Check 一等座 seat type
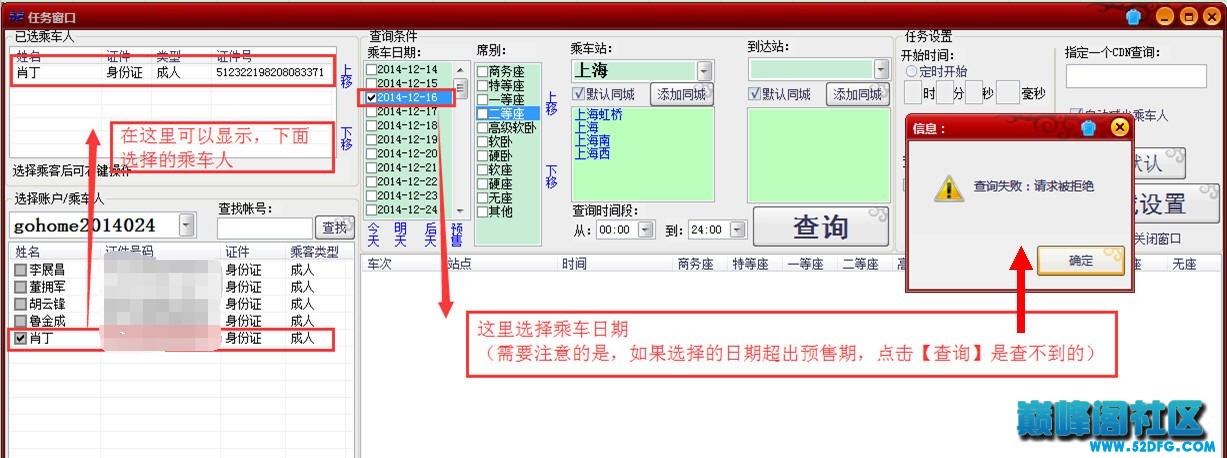 482,100
